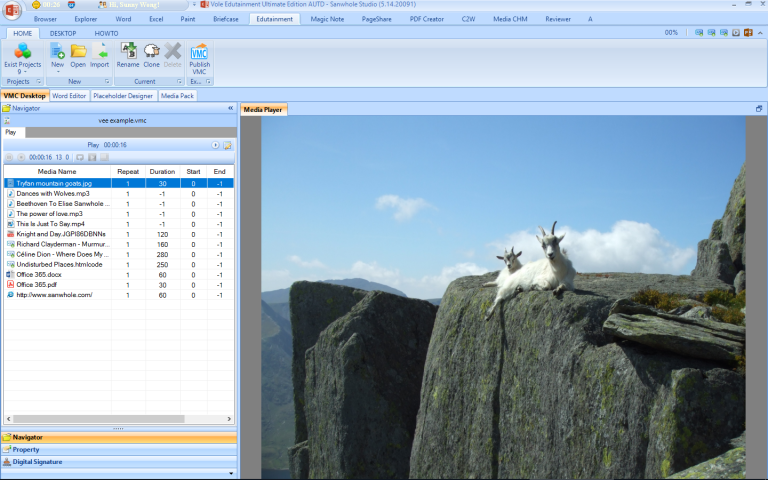This screenshot has width=768, height=480.
Task: Open the New group dialog launcher
Action: pos(107,81)
